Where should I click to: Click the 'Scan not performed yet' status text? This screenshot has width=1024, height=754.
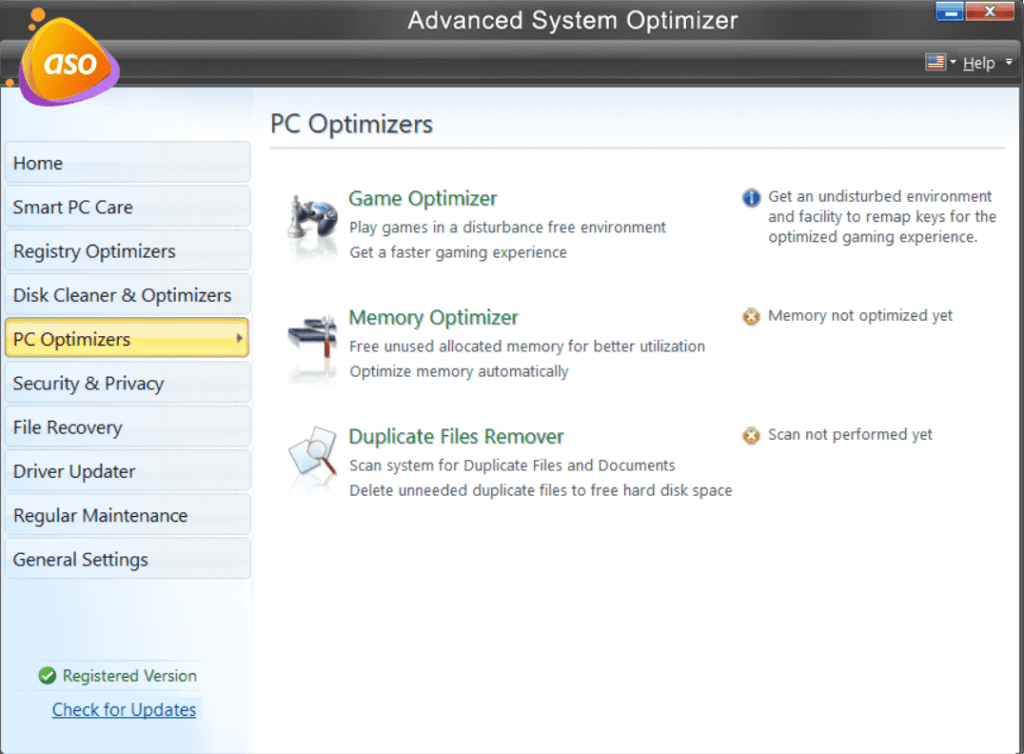coord(850,435)
